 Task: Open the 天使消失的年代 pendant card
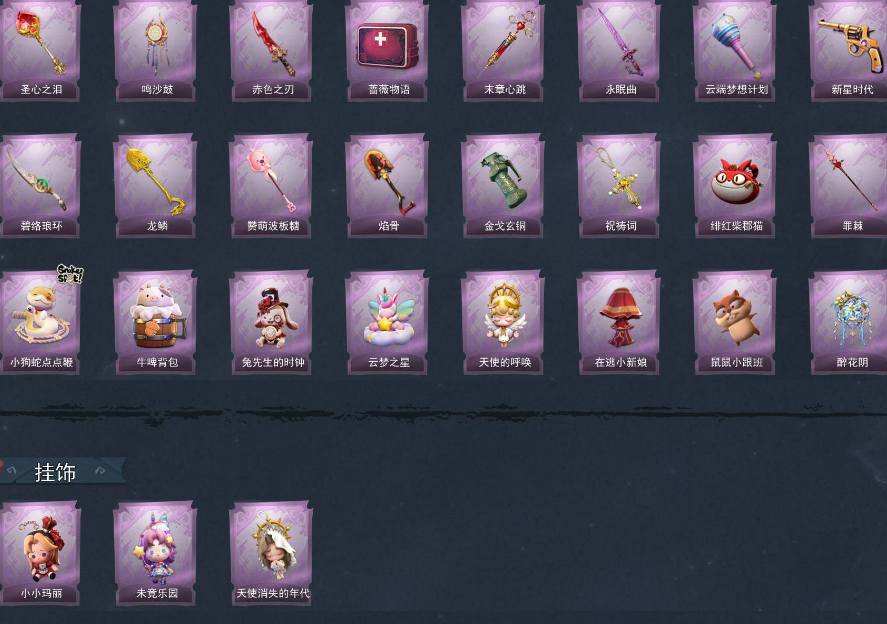point(271,553)
